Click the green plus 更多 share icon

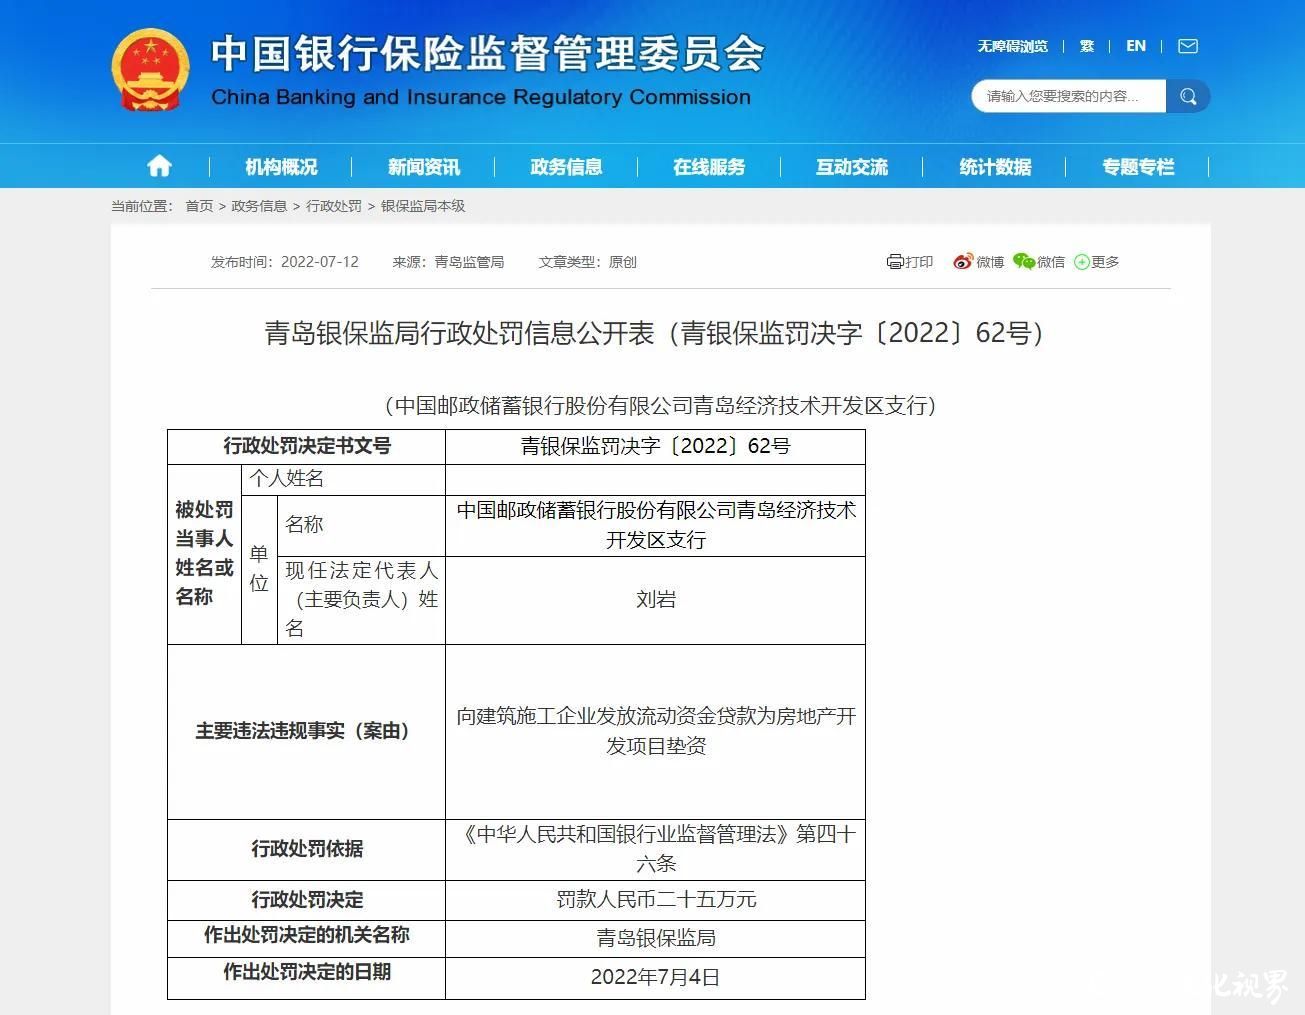(1081, 262)
